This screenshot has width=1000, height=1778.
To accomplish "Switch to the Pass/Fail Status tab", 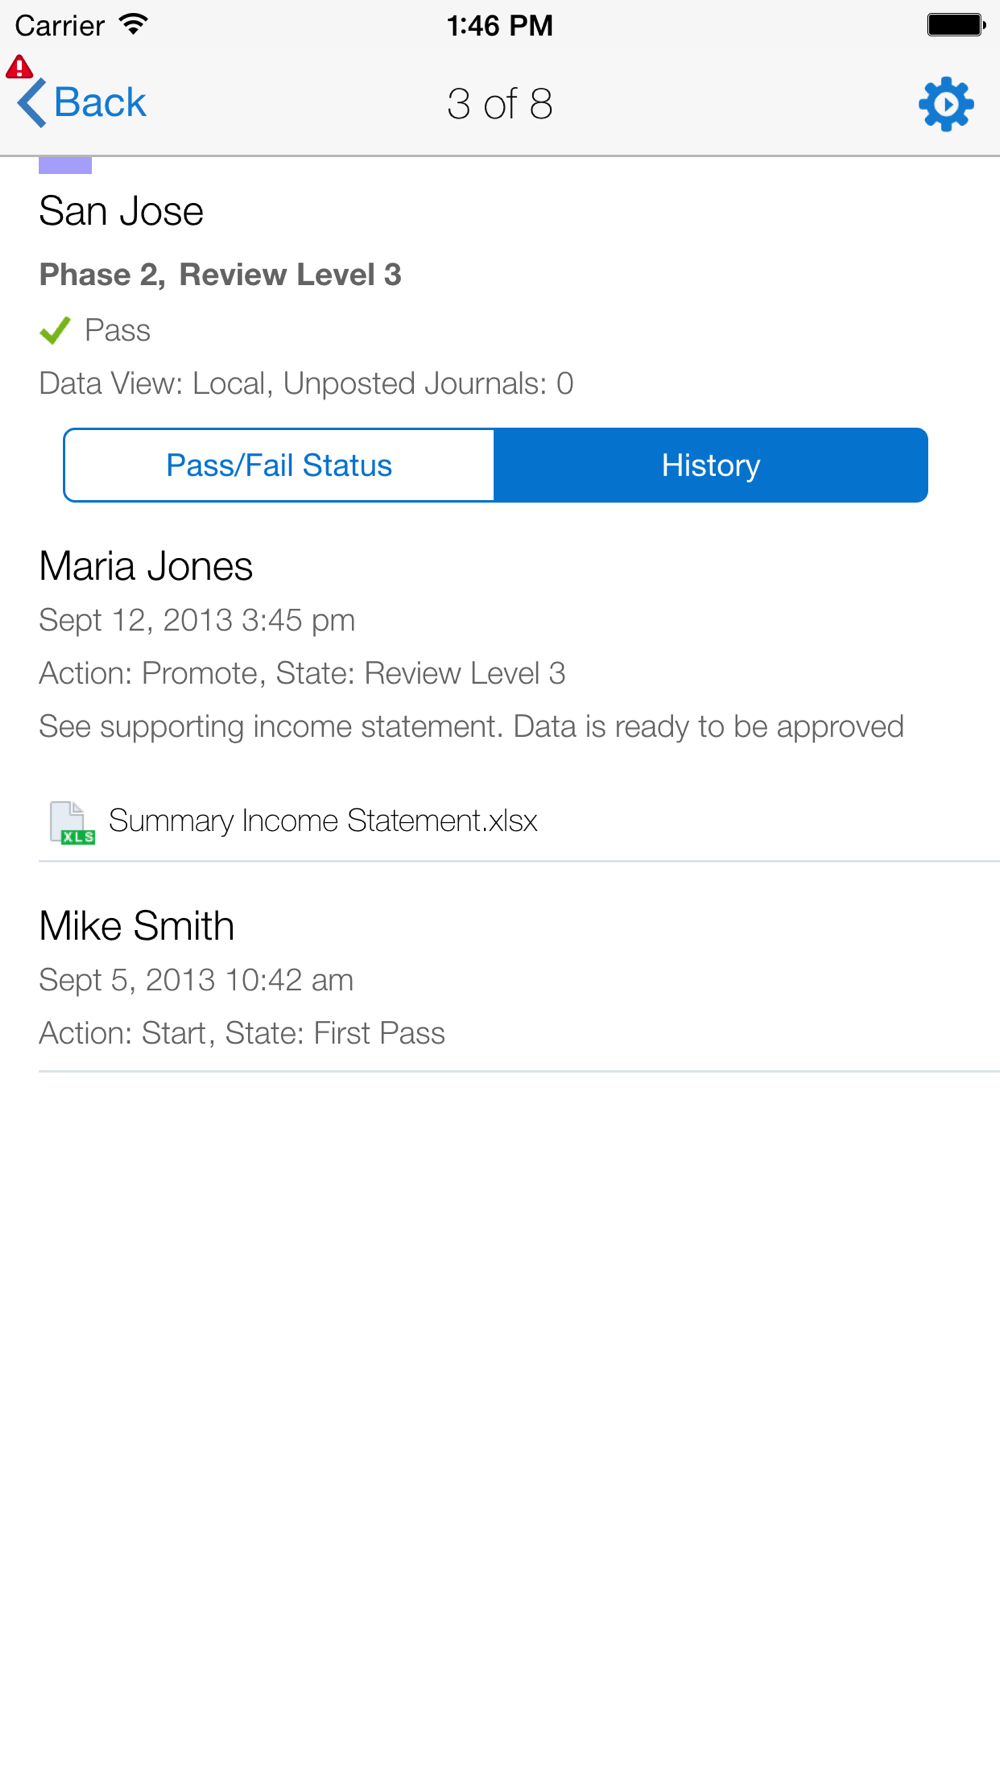I will pos(279,465).
